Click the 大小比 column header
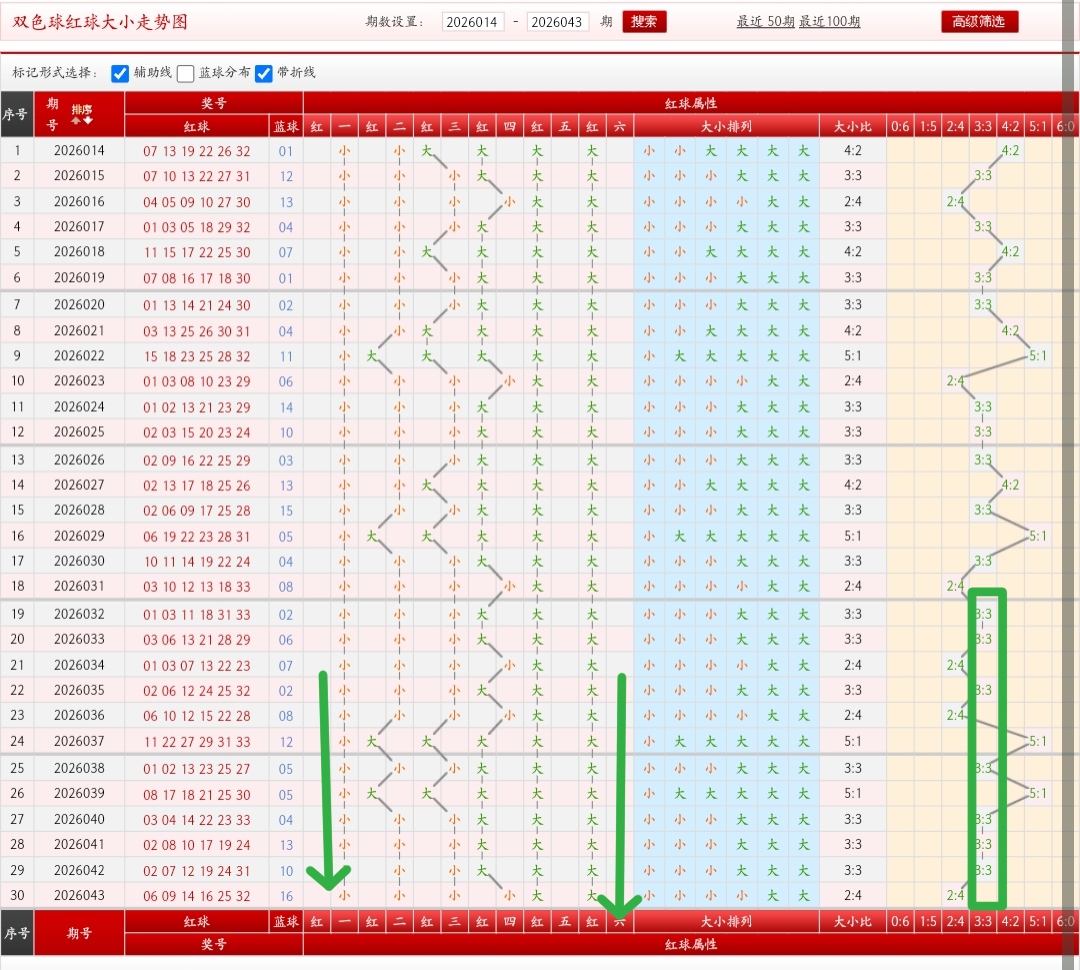 [x=852, y=126]
